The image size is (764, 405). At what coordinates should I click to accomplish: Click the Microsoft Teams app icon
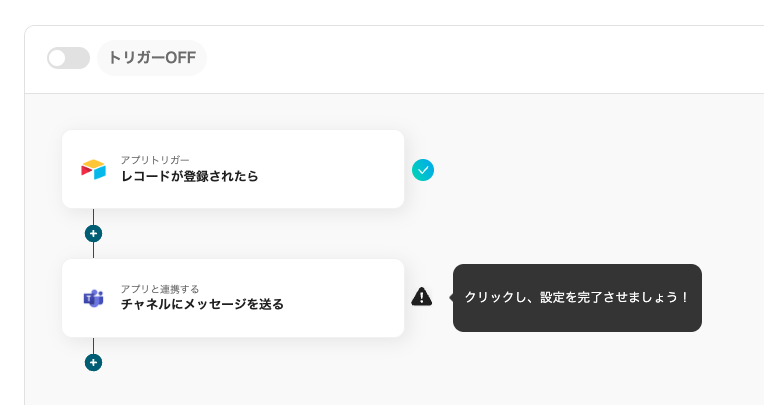click(x=93, y=298)
